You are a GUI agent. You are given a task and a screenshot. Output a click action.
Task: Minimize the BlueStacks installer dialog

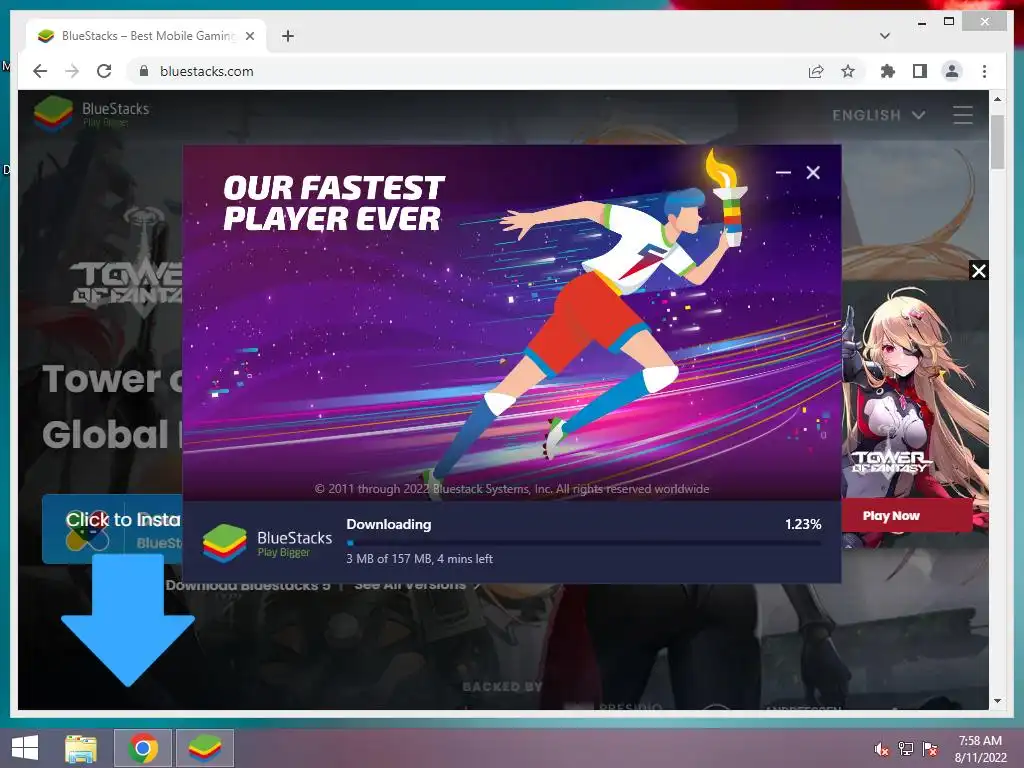point(783,172)
